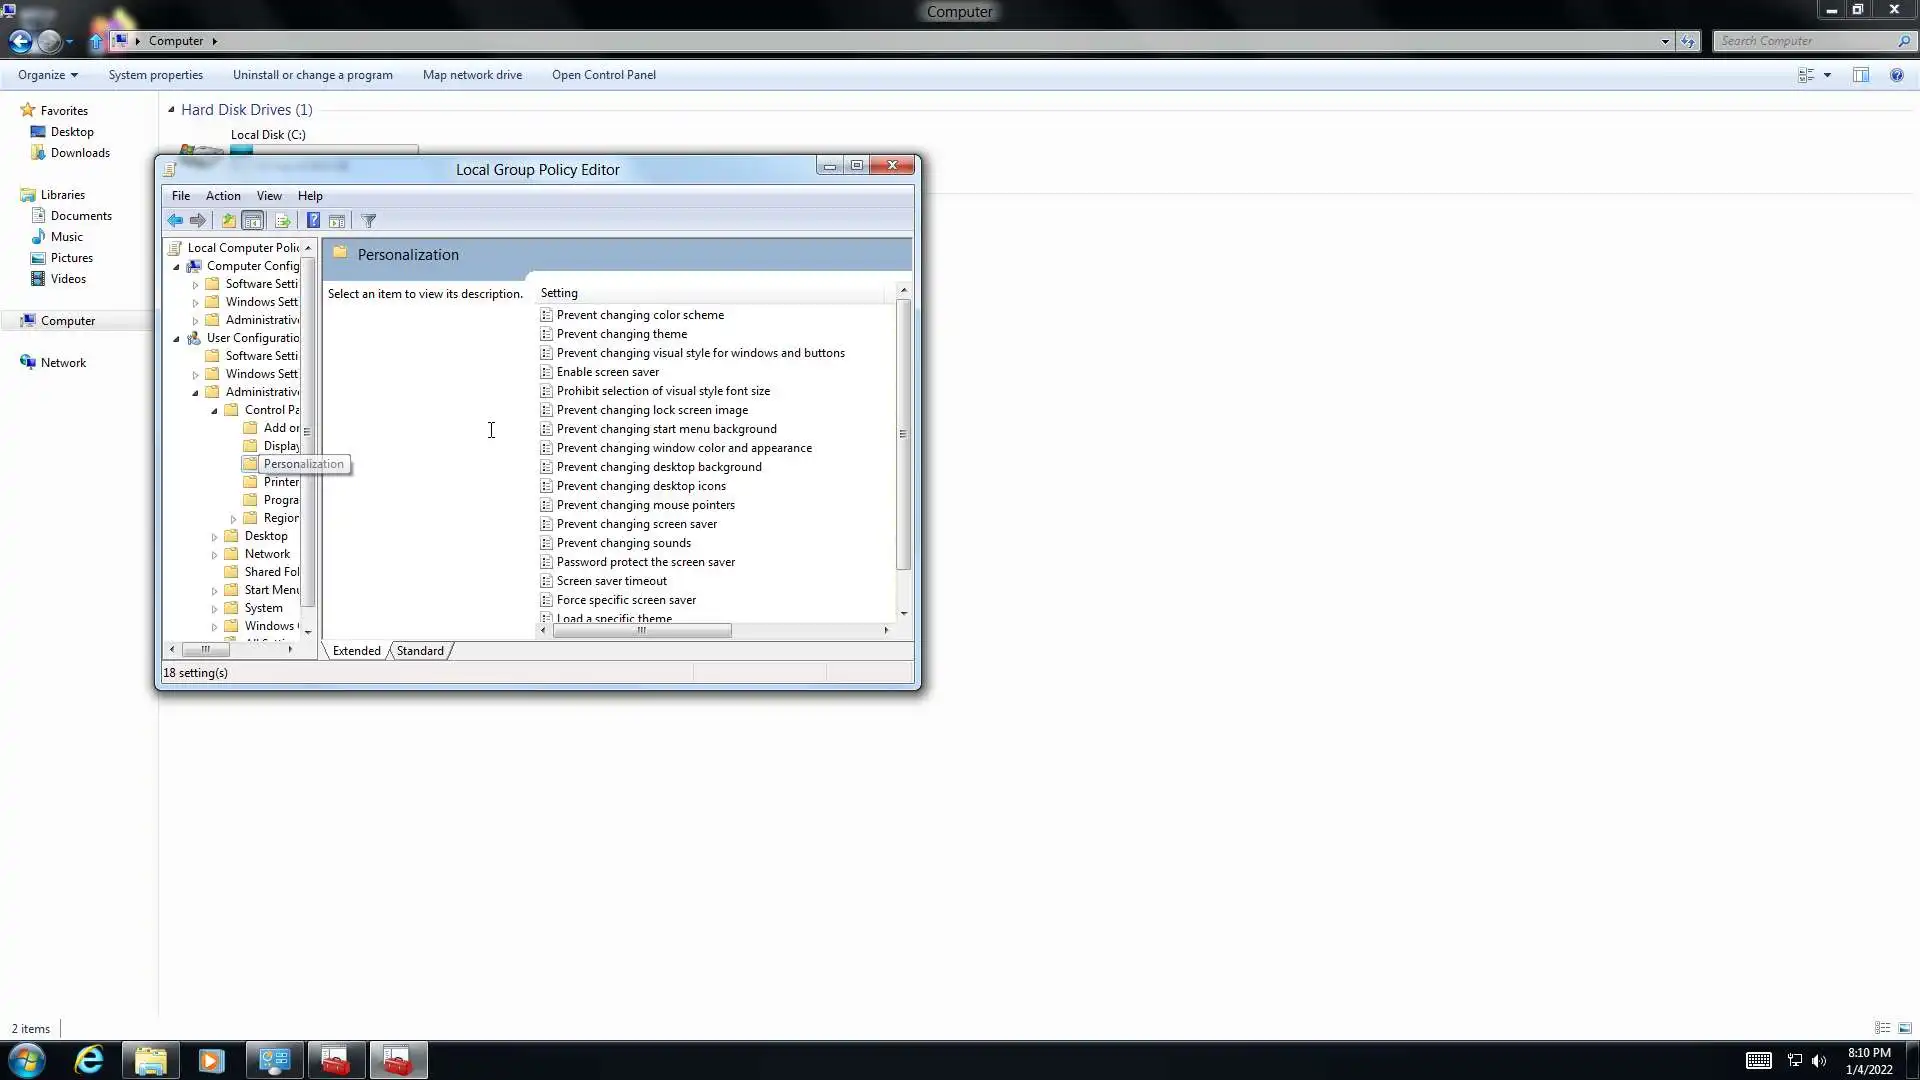This screenshot has width=1920, height=1080.
Task: Click the Export List toolbar icon
Action: point(282,221)
